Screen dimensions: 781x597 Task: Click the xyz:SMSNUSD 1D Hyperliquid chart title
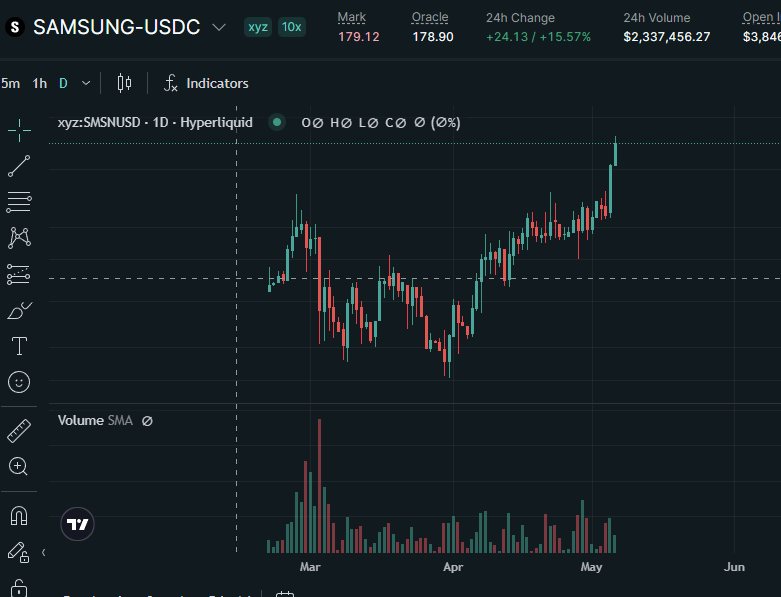click(x=155, y=122)
